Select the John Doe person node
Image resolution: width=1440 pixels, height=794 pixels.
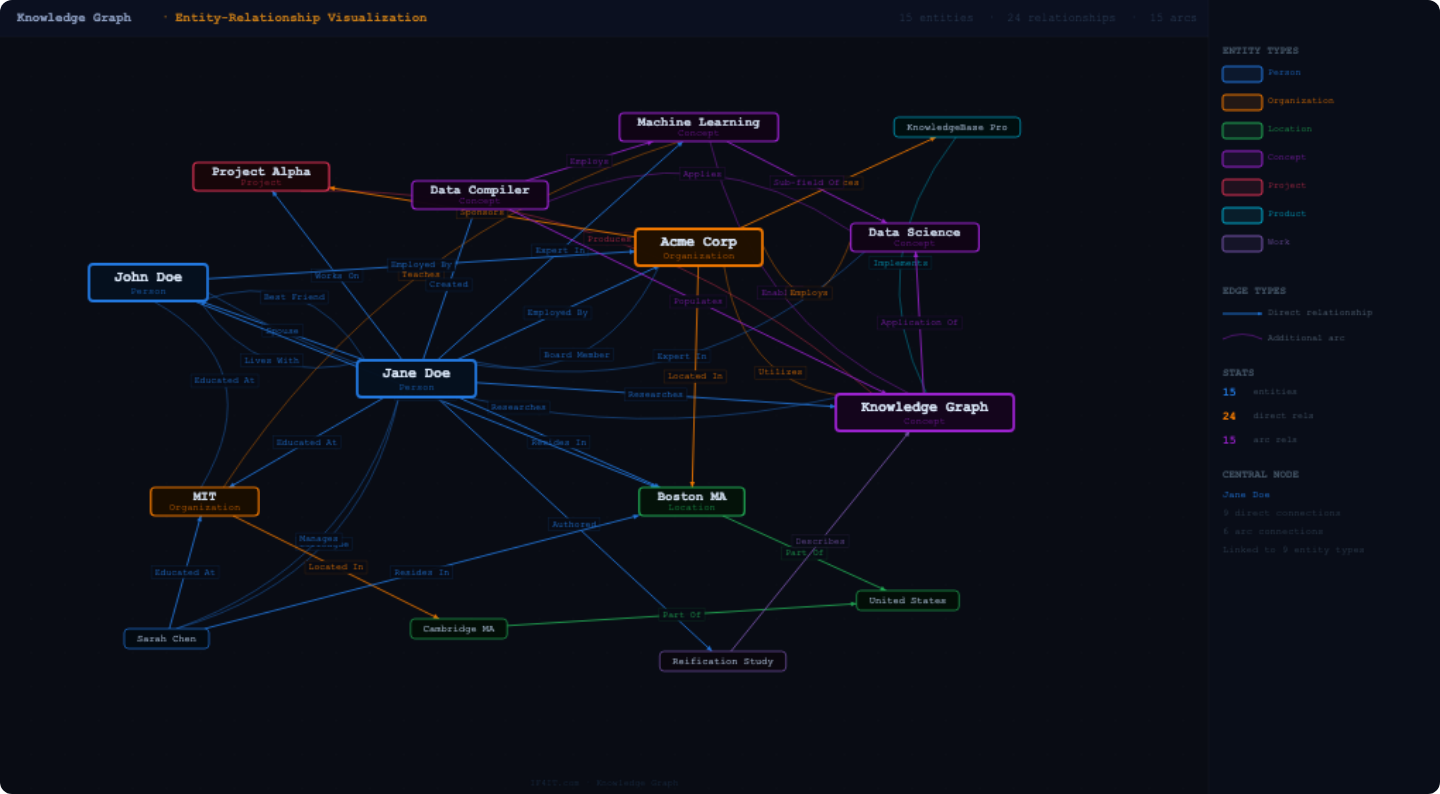[x=148, y=282]
